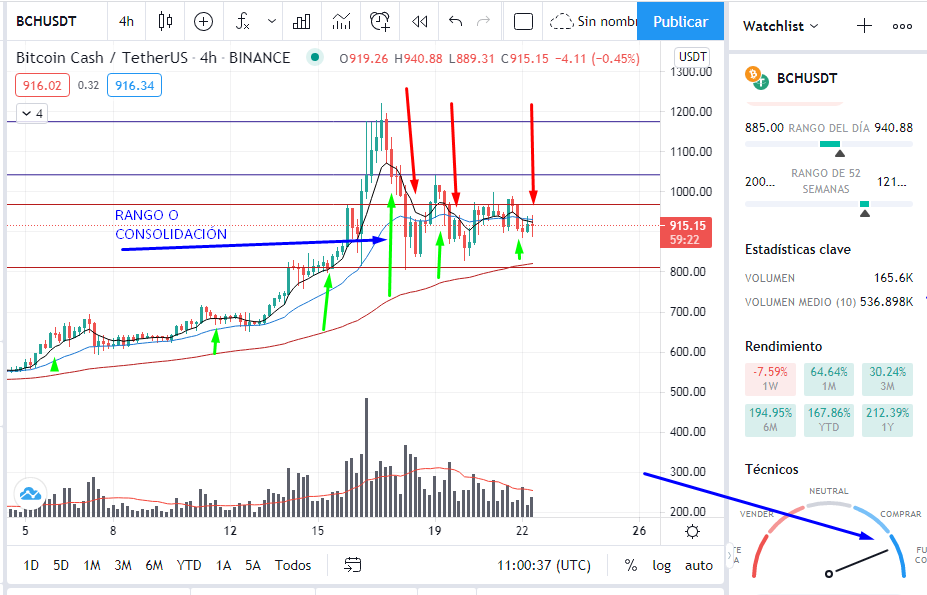Viewport: 927px width, 595px height.
Task: Select the YTD time range
Action: 189,565
